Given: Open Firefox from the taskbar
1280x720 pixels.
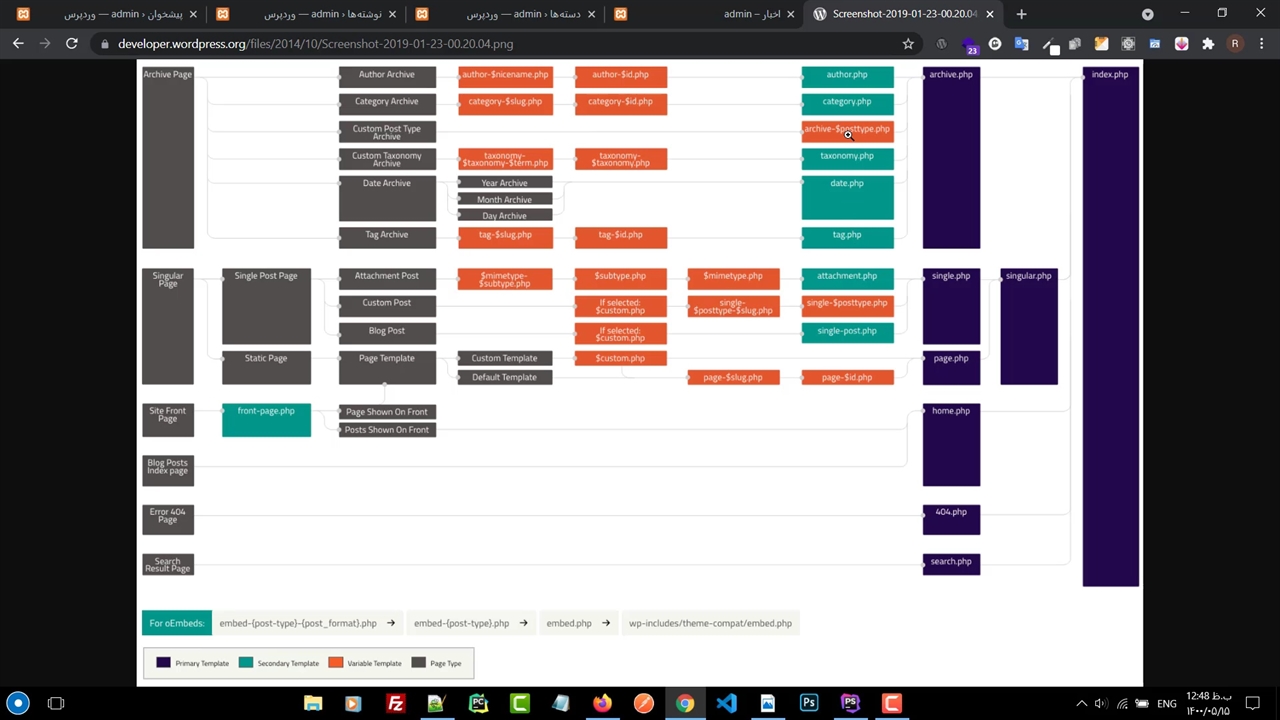Looking at the screenshot, I should (x=602, y=703).
